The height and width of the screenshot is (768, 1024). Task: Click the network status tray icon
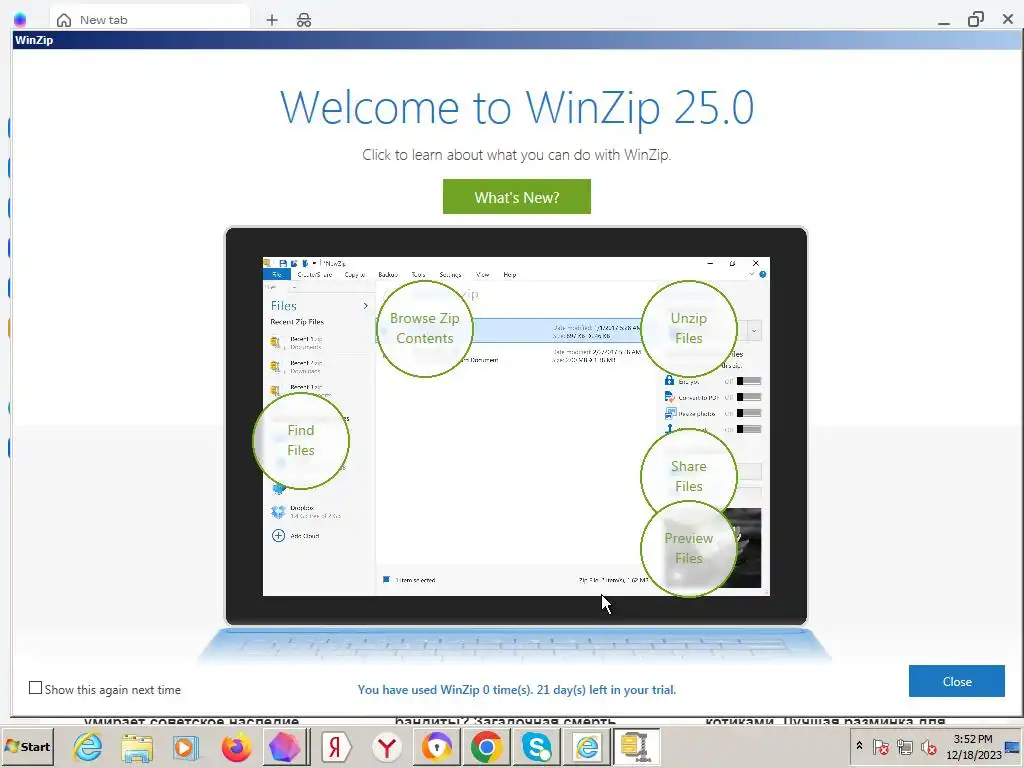pos(904,746)
